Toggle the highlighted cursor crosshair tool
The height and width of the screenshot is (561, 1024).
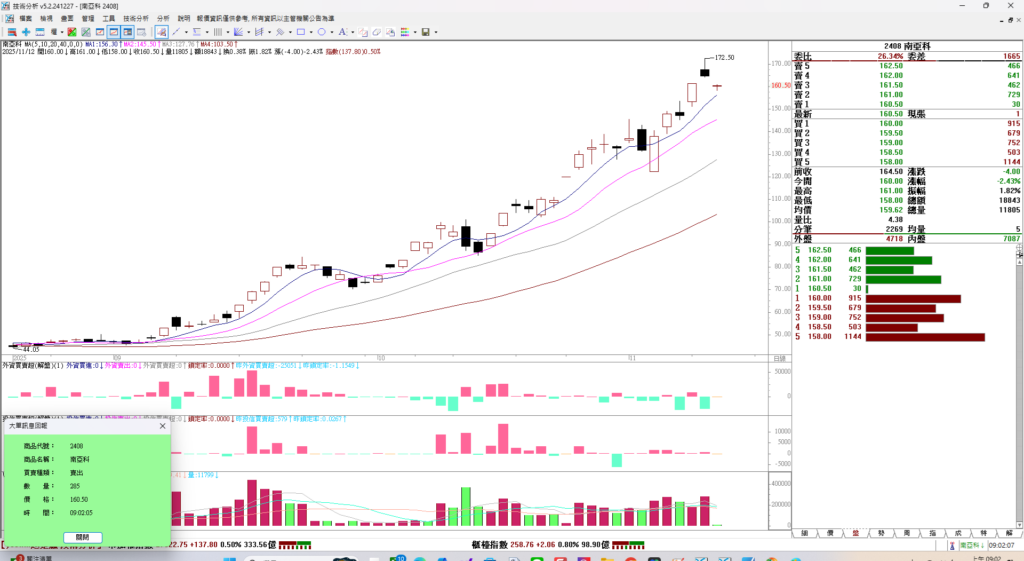click(161, 32)
